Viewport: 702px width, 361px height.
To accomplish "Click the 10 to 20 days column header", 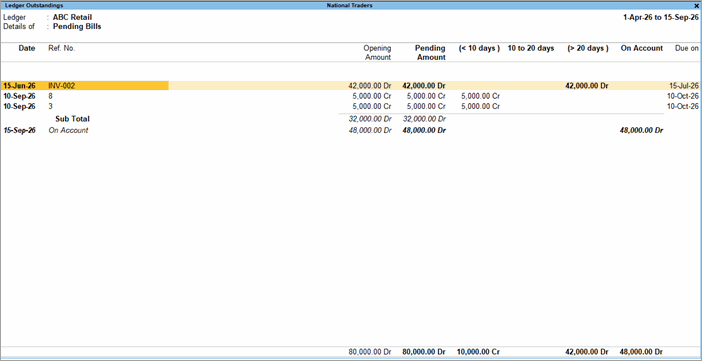I will [x=531, y=48].
